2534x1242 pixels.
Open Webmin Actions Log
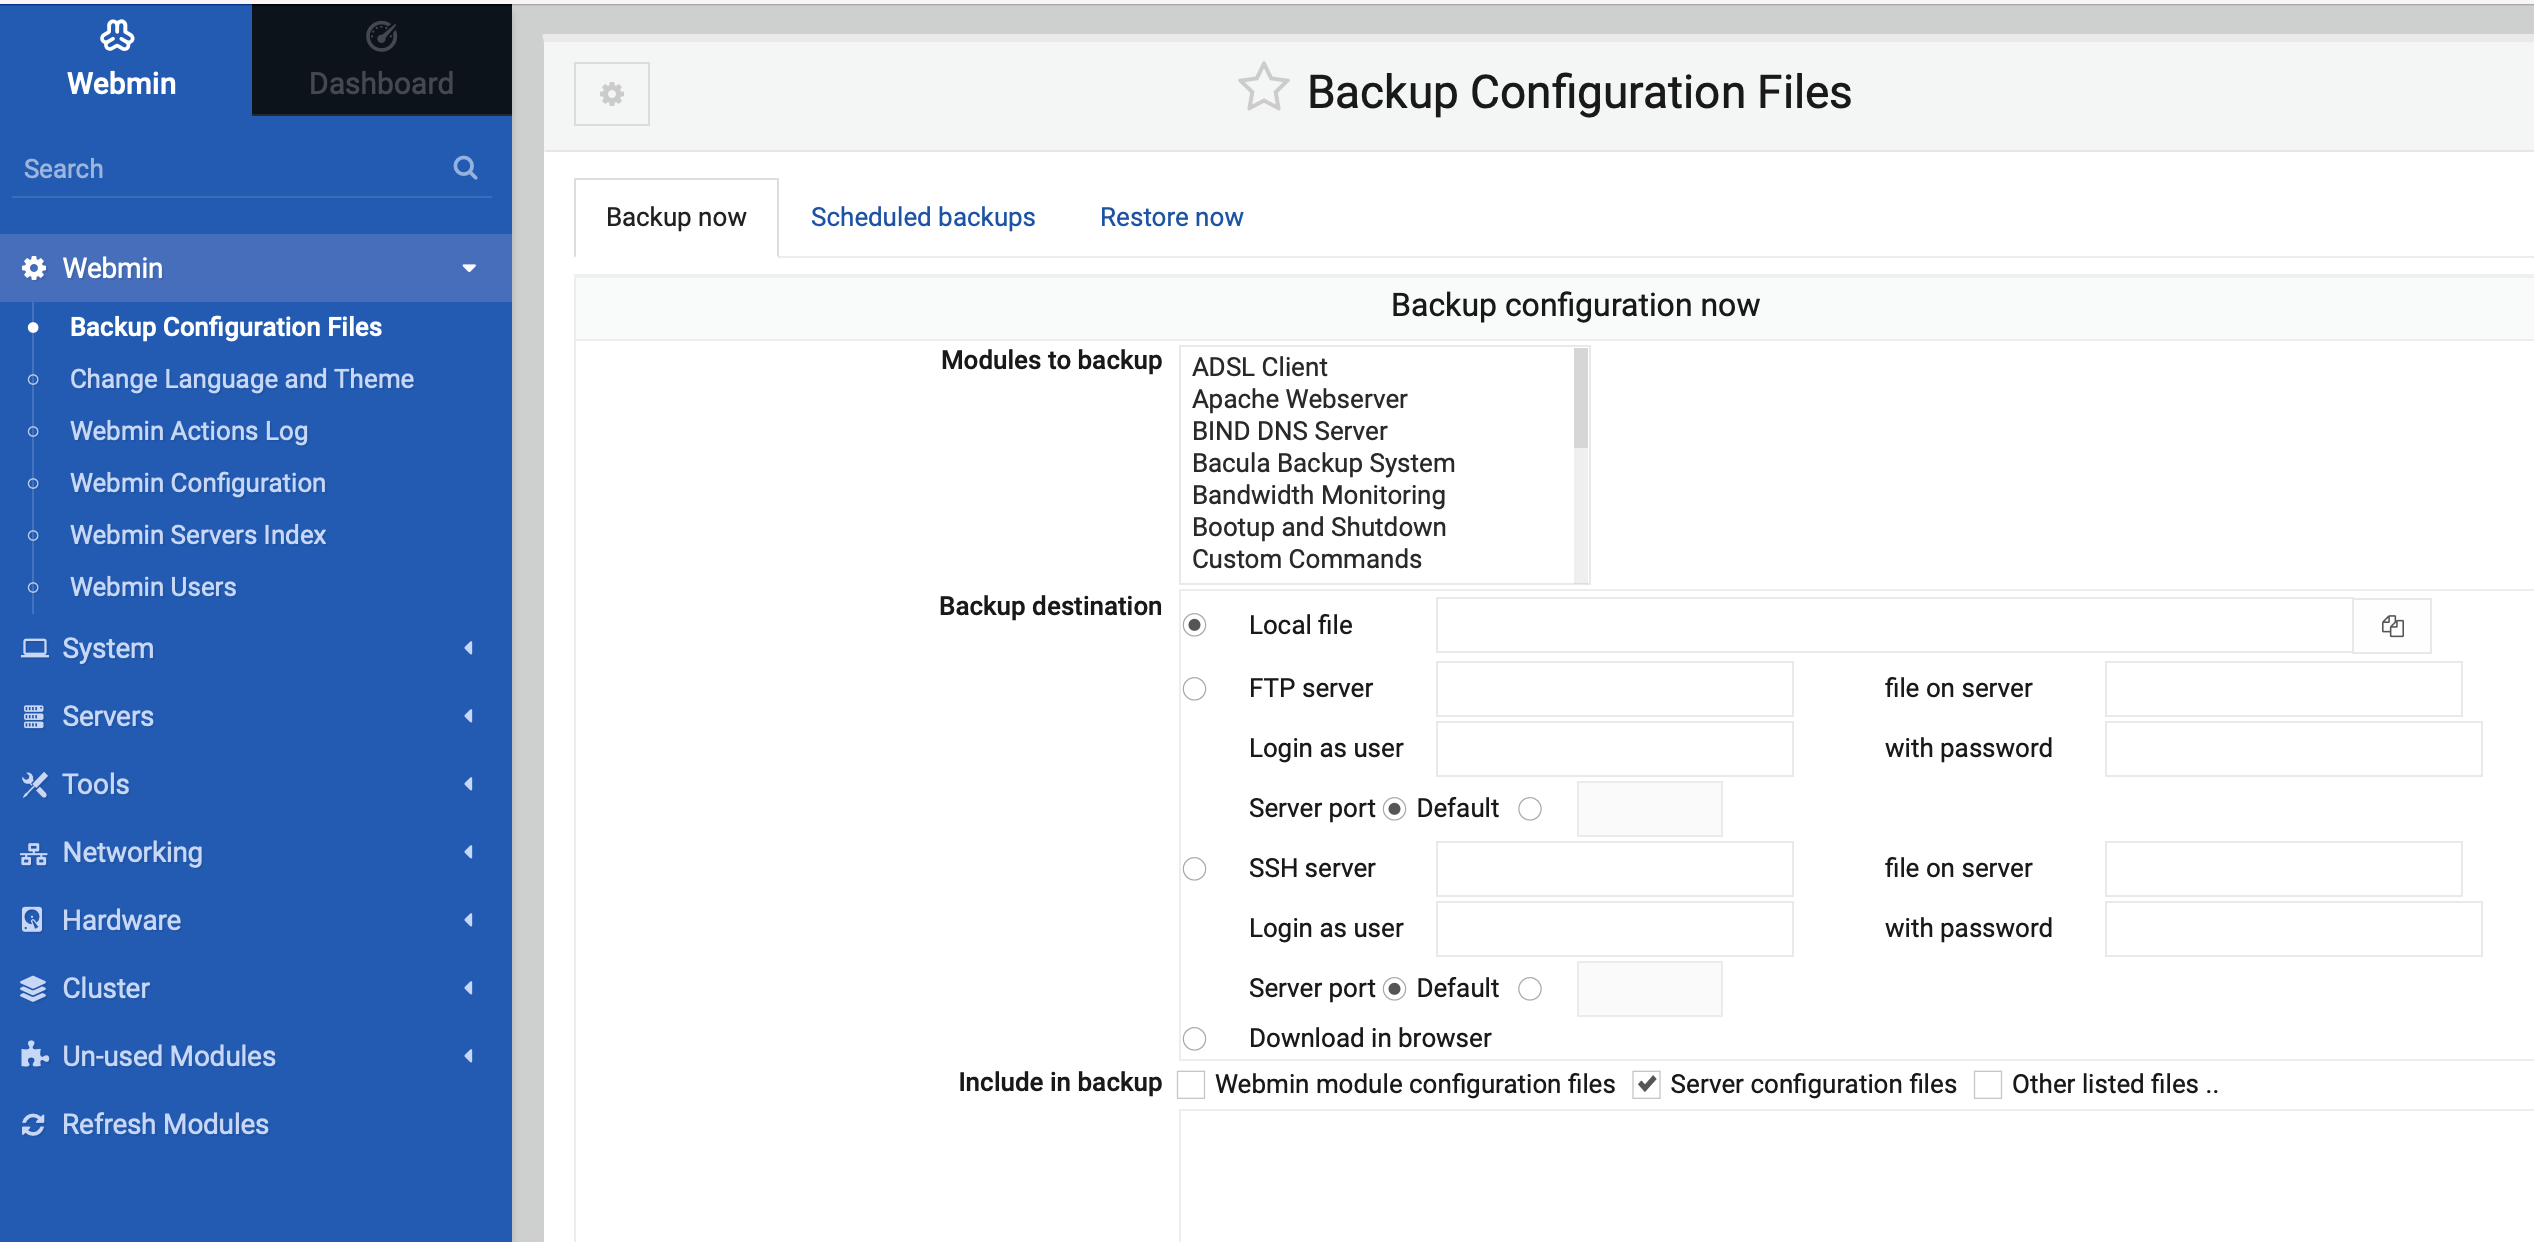[189, 431]
